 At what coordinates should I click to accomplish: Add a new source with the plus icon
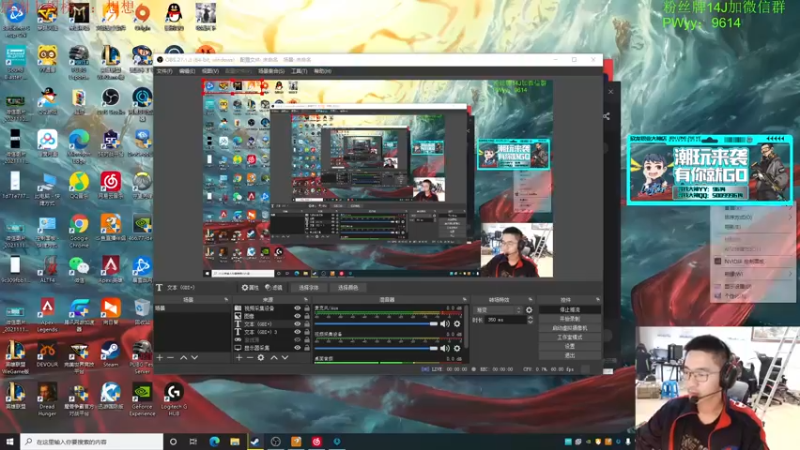click(239, 358)
